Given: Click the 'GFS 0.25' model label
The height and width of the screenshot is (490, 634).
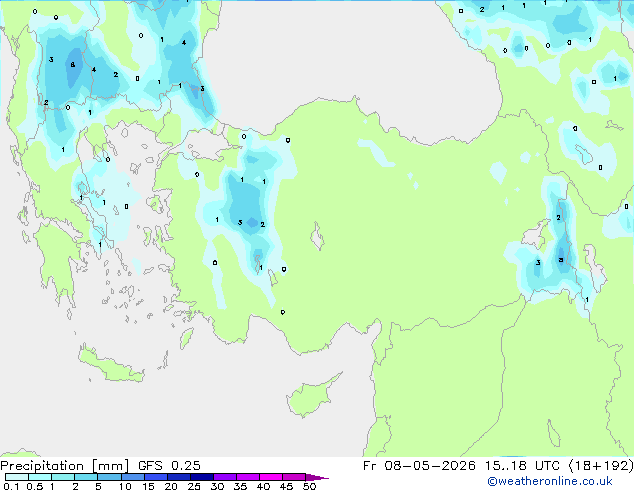Looking at the screenshot, I should click(169, 466).
